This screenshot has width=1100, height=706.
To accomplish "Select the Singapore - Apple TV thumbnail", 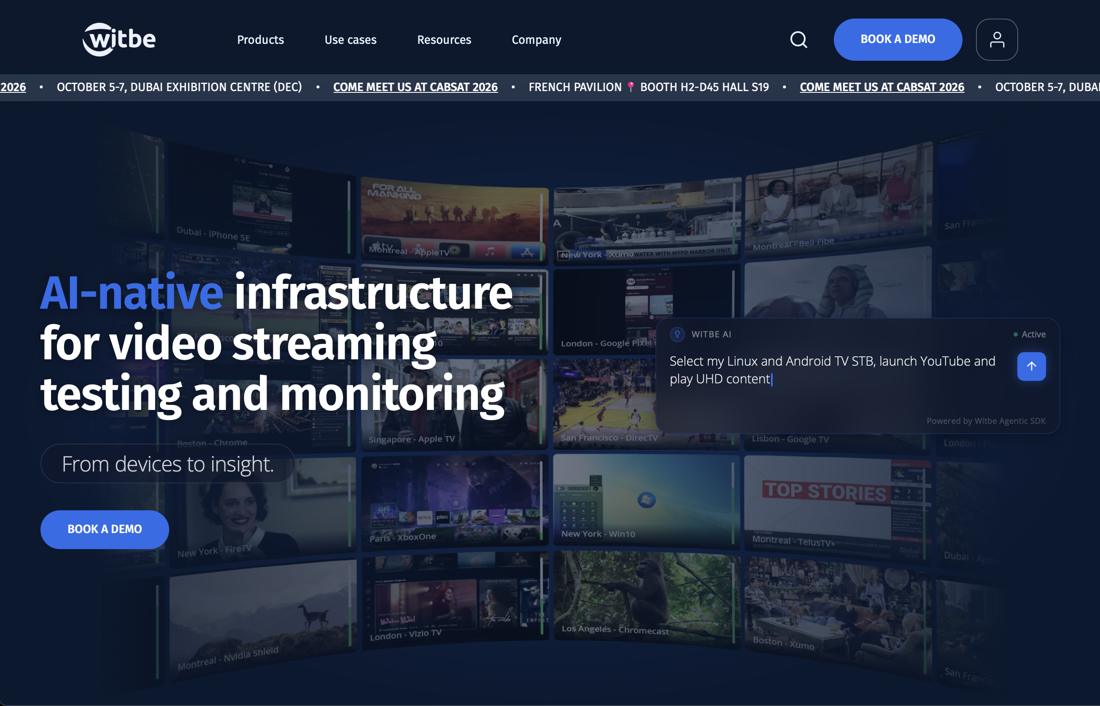I will [455, 404].
